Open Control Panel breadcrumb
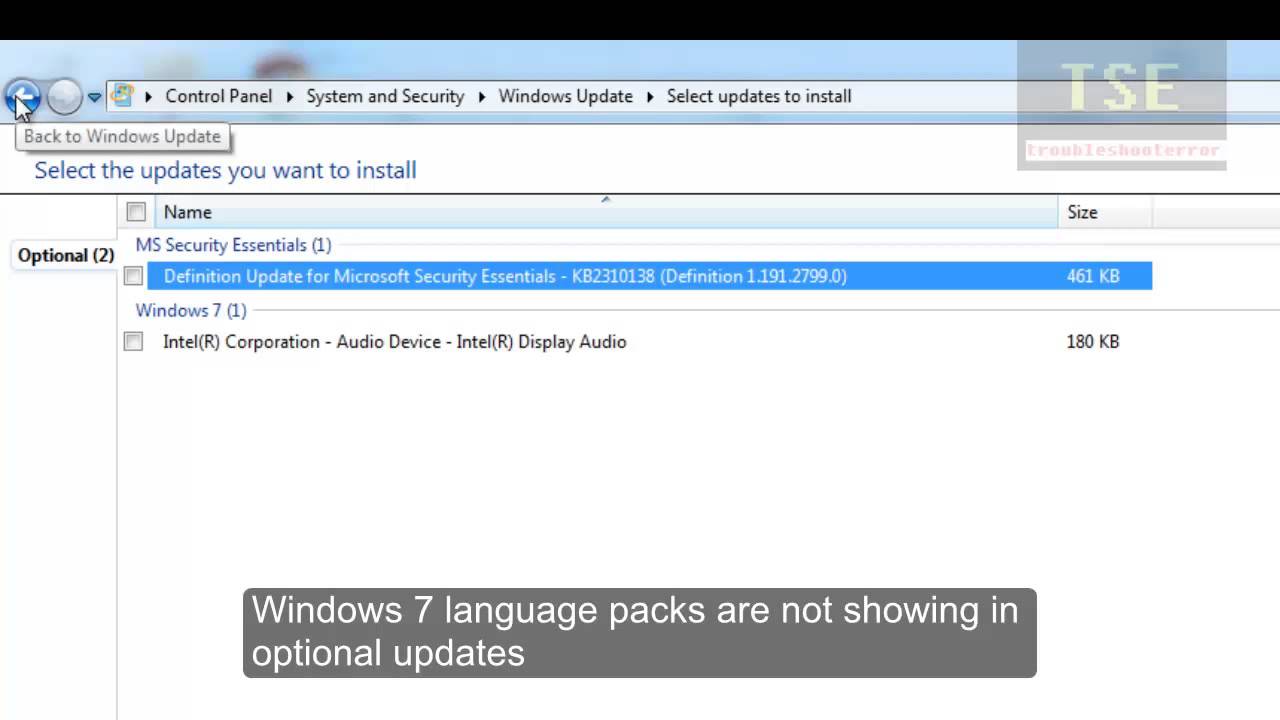 pyautogui.click(x=218, y=96)
